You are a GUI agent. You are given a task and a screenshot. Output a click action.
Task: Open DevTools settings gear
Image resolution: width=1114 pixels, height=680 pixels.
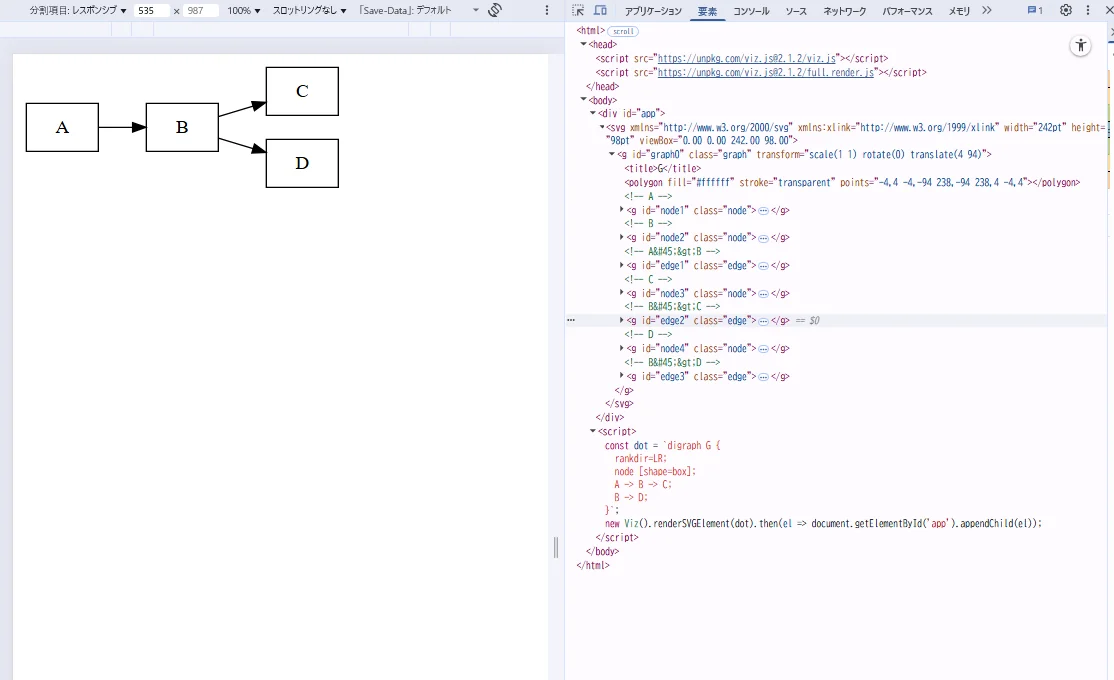[x=1066, y=11]
